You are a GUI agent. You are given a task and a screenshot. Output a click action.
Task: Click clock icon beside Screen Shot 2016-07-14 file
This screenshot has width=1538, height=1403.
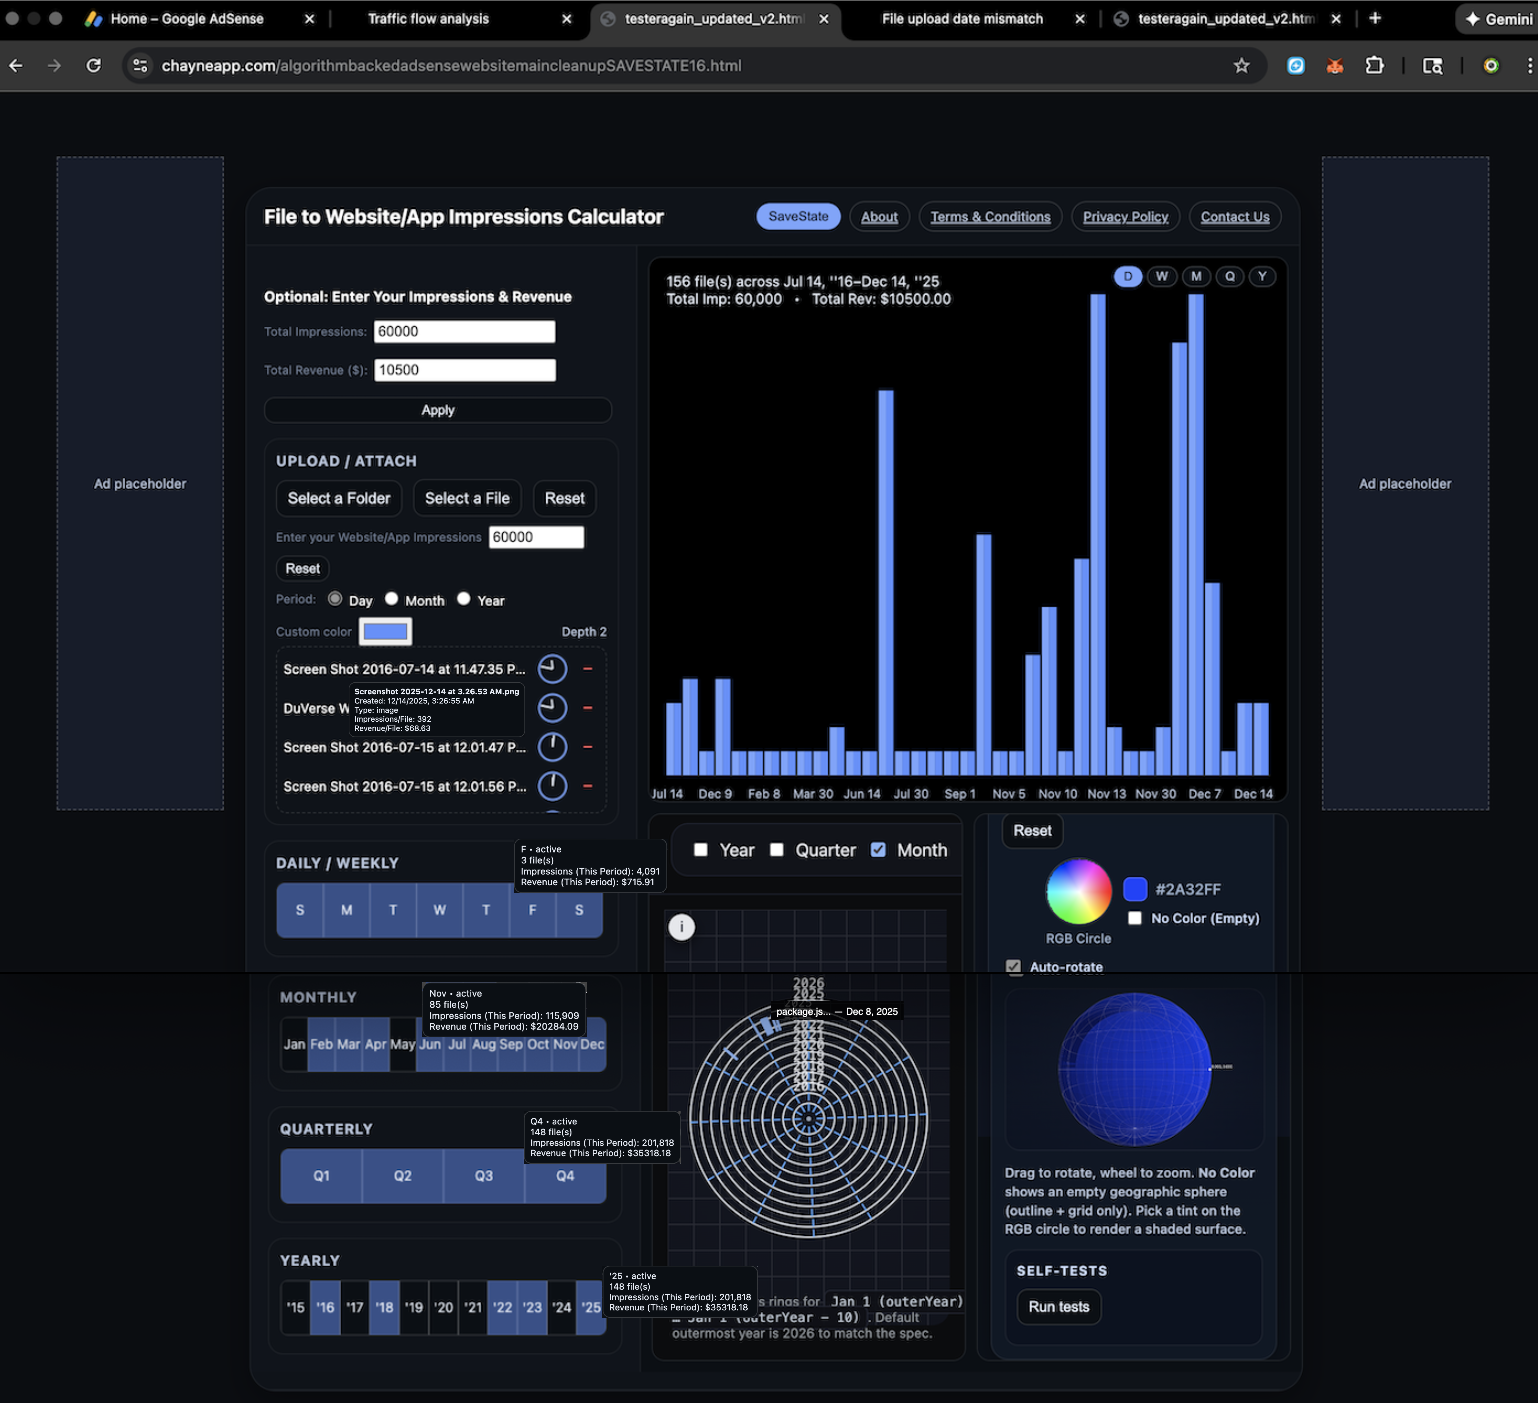point(552,669)
